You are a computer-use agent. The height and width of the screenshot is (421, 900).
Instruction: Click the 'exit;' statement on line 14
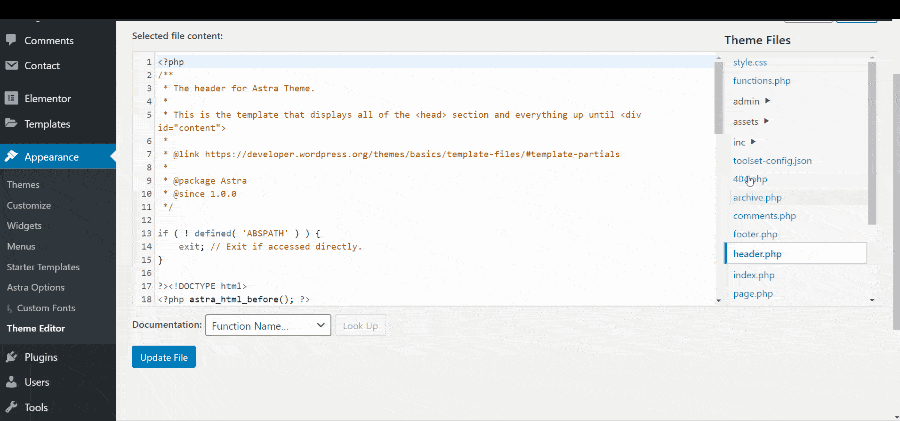[191, 246]
